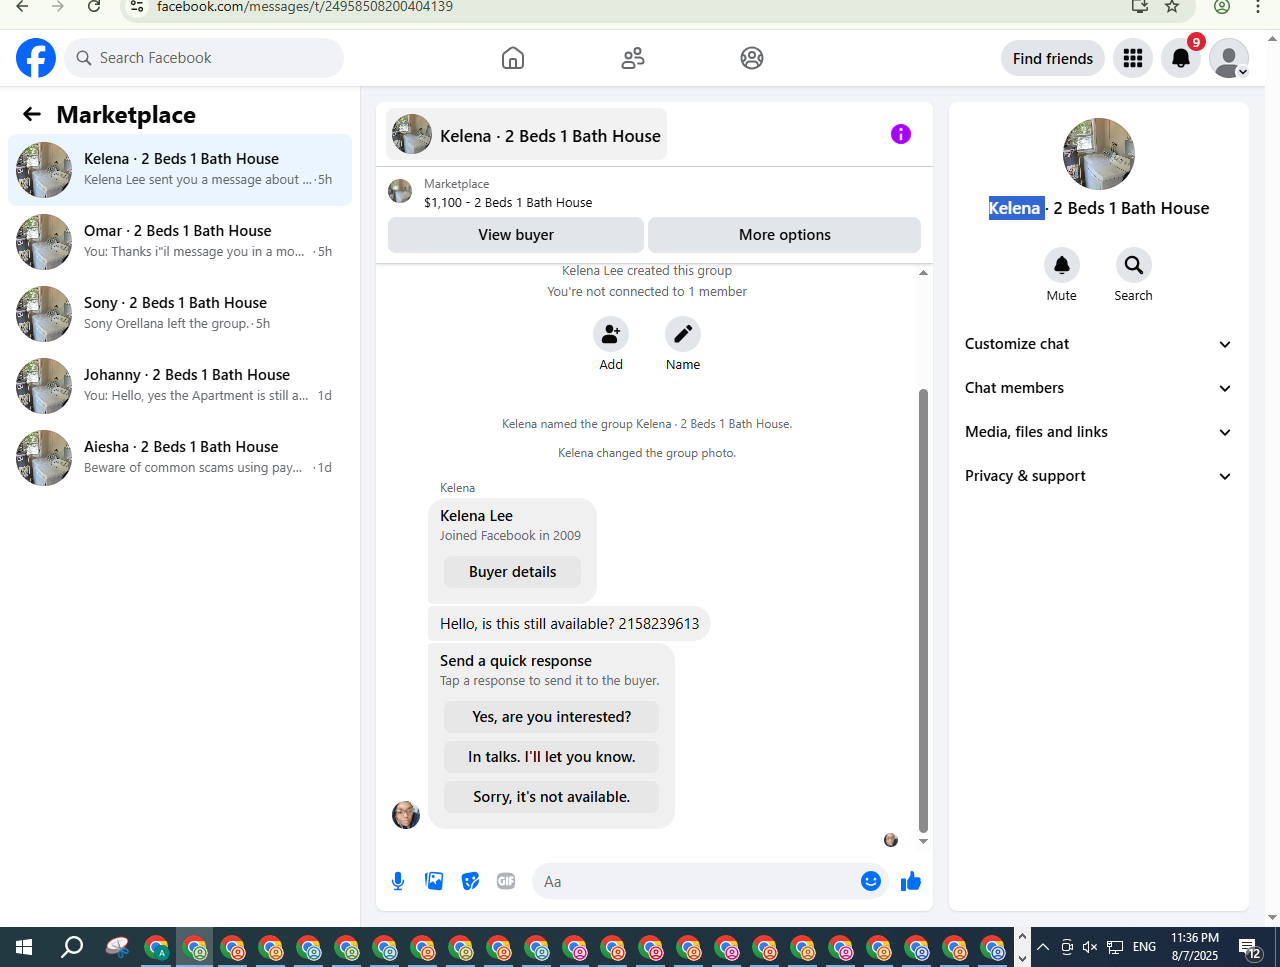The width and height of the screenshot is (1280, 967).
Task: Expand Privacy & support section
Action: tap(1098, 476)
